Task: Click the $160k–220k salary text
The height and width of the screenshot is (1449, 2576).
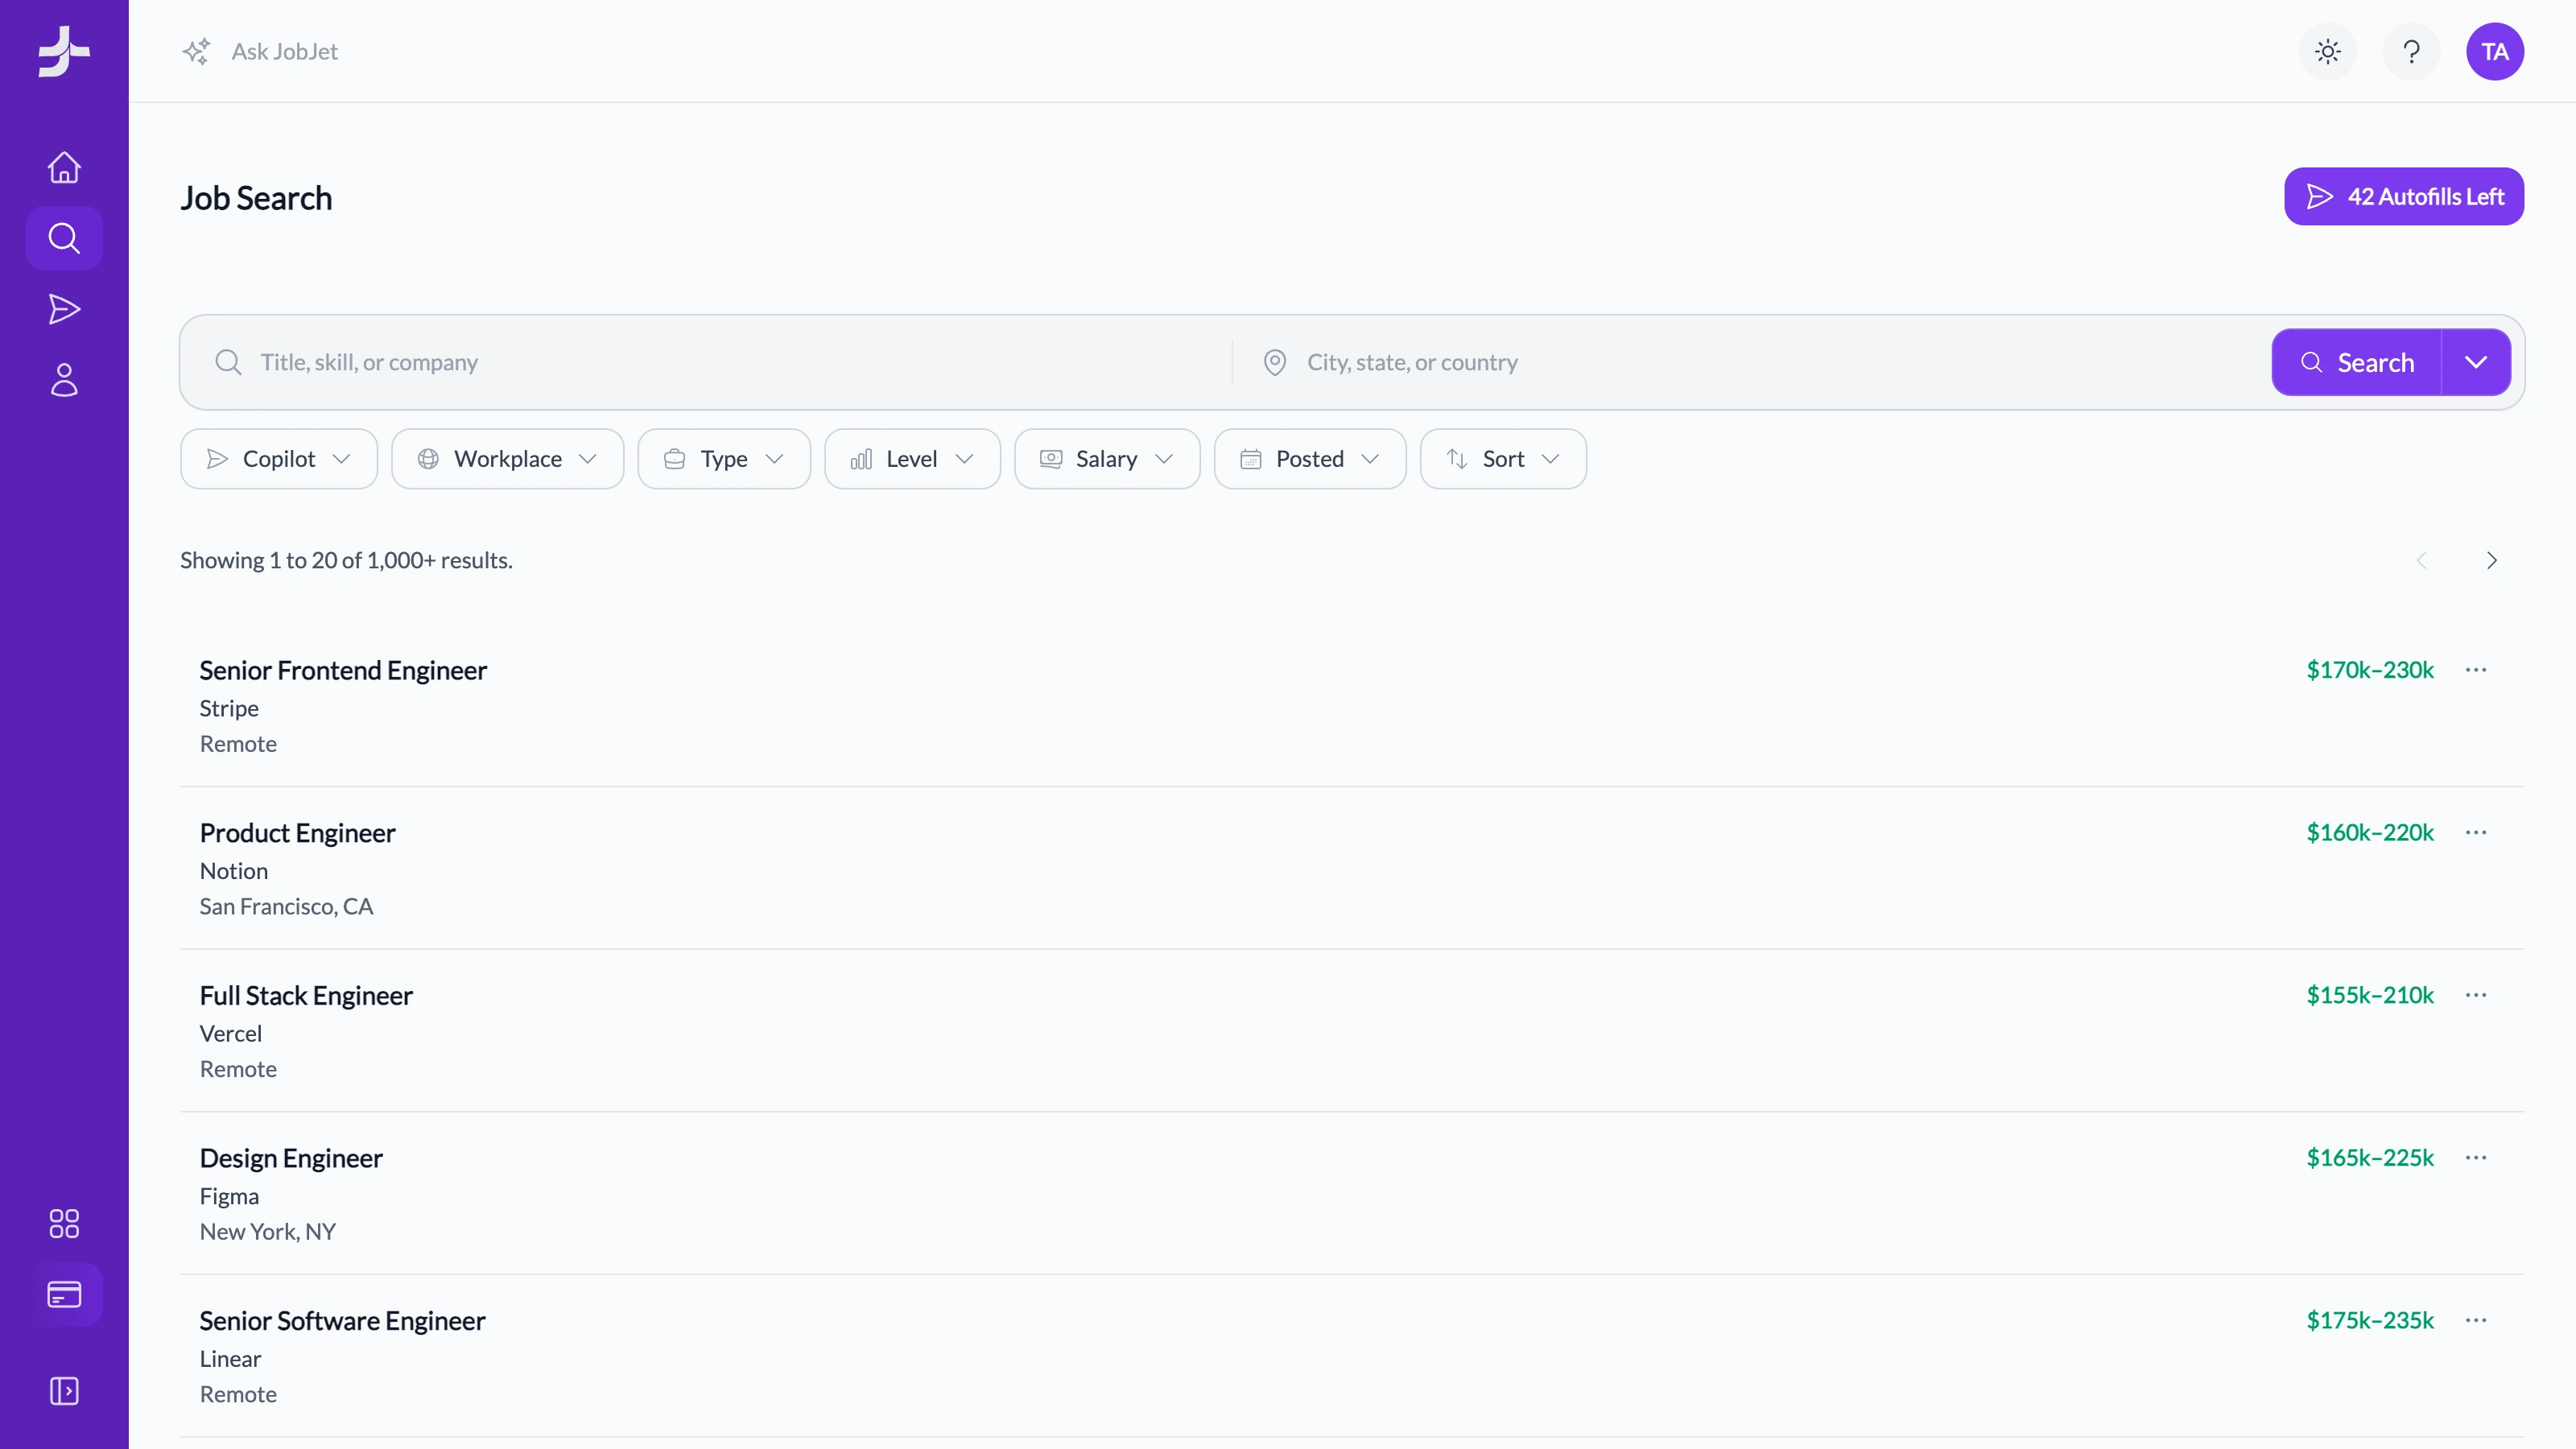Action: pos(2370,832)
